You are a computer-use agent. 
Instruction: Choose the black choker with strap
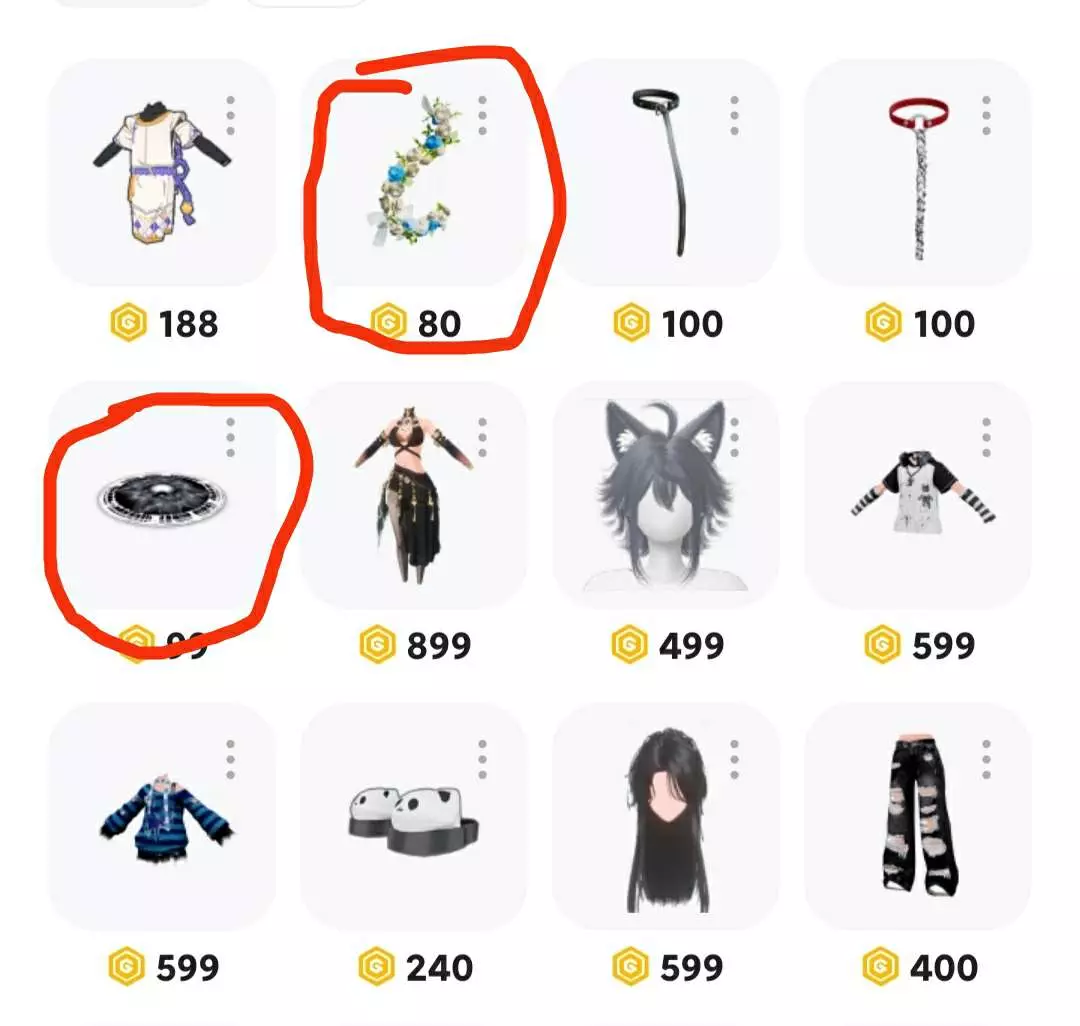[666, 172]
